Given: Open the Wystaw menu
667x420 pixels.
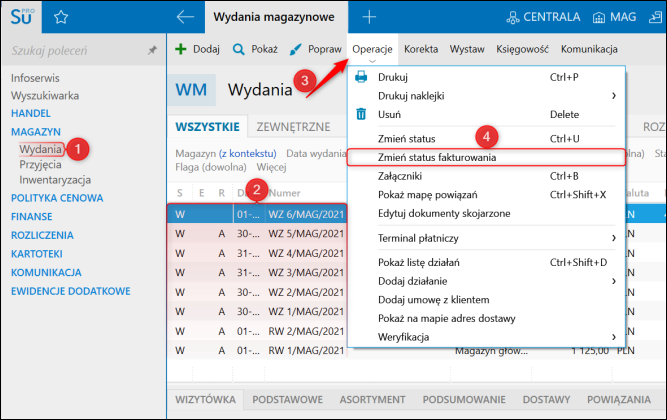Looking at the screenshot, I should point(467,49).
